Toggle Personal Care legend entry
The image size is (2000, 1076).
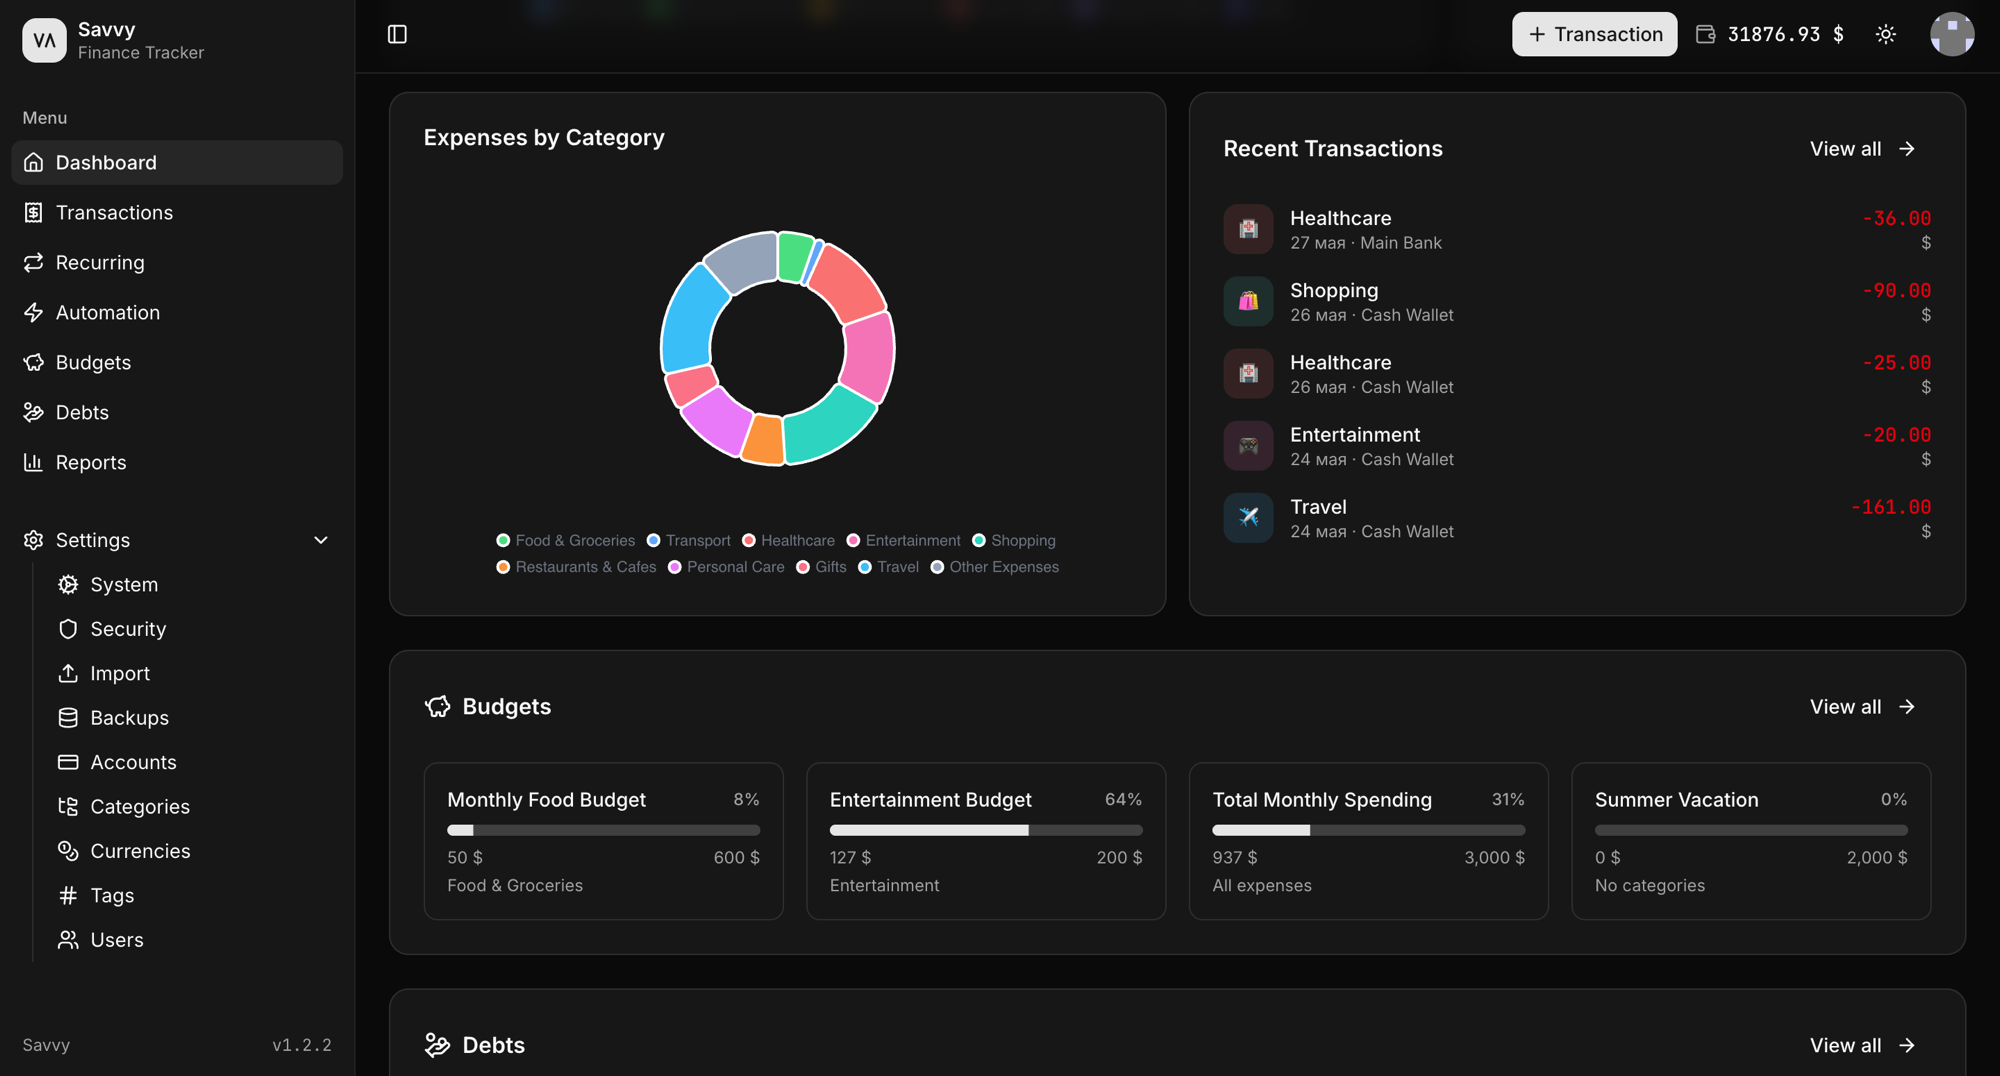tap(726, 567)
